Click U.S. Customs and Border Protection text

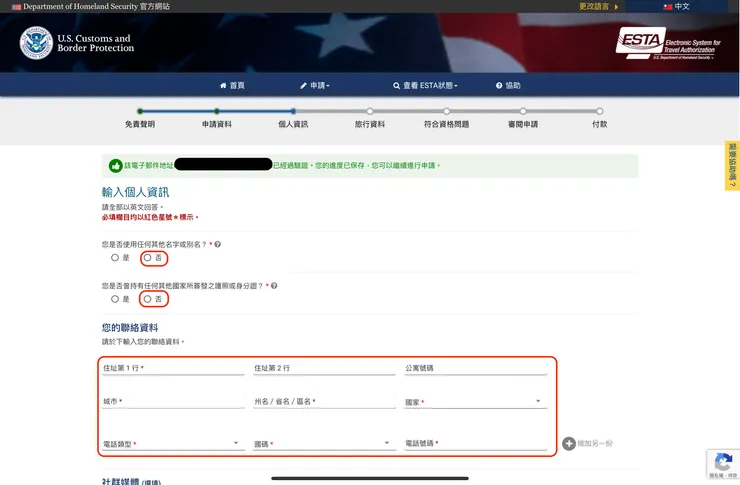click(96, 43)
